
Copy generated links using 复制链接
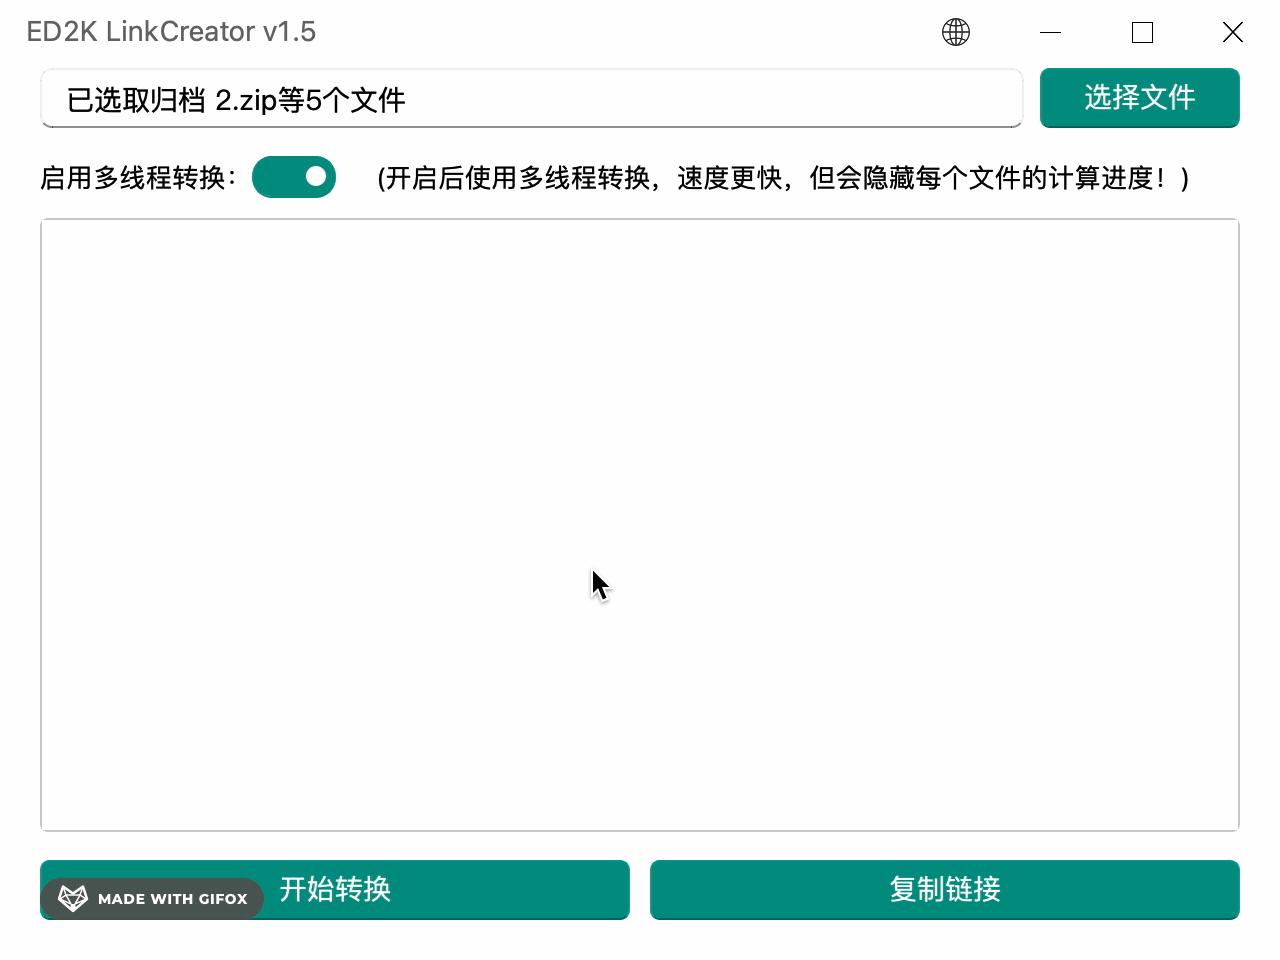[945, 890]
